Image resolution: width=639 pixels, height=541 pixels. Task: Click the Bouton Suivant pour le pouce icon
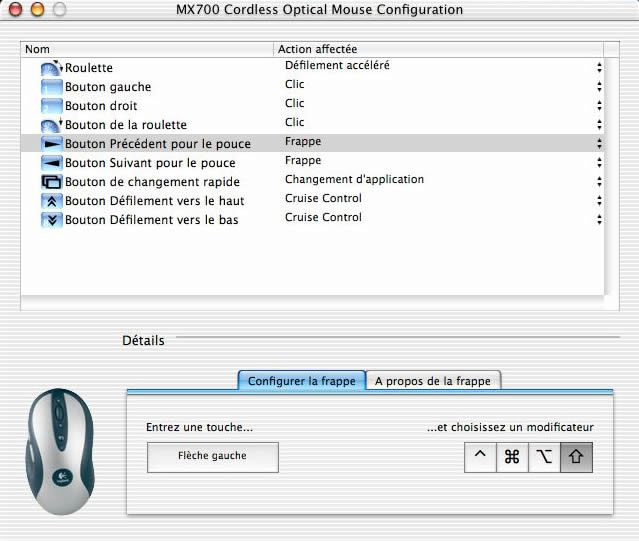[52, 163]
